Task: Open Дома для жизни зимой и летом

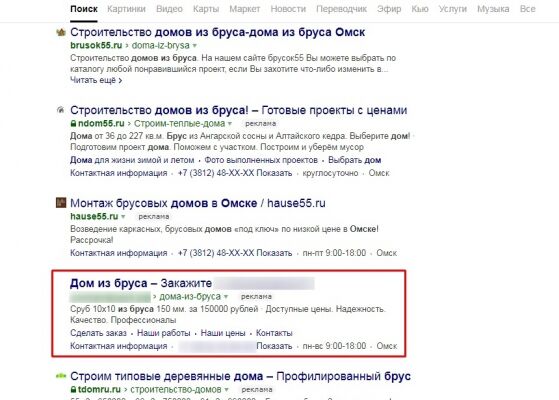Action: click(132, 160)
